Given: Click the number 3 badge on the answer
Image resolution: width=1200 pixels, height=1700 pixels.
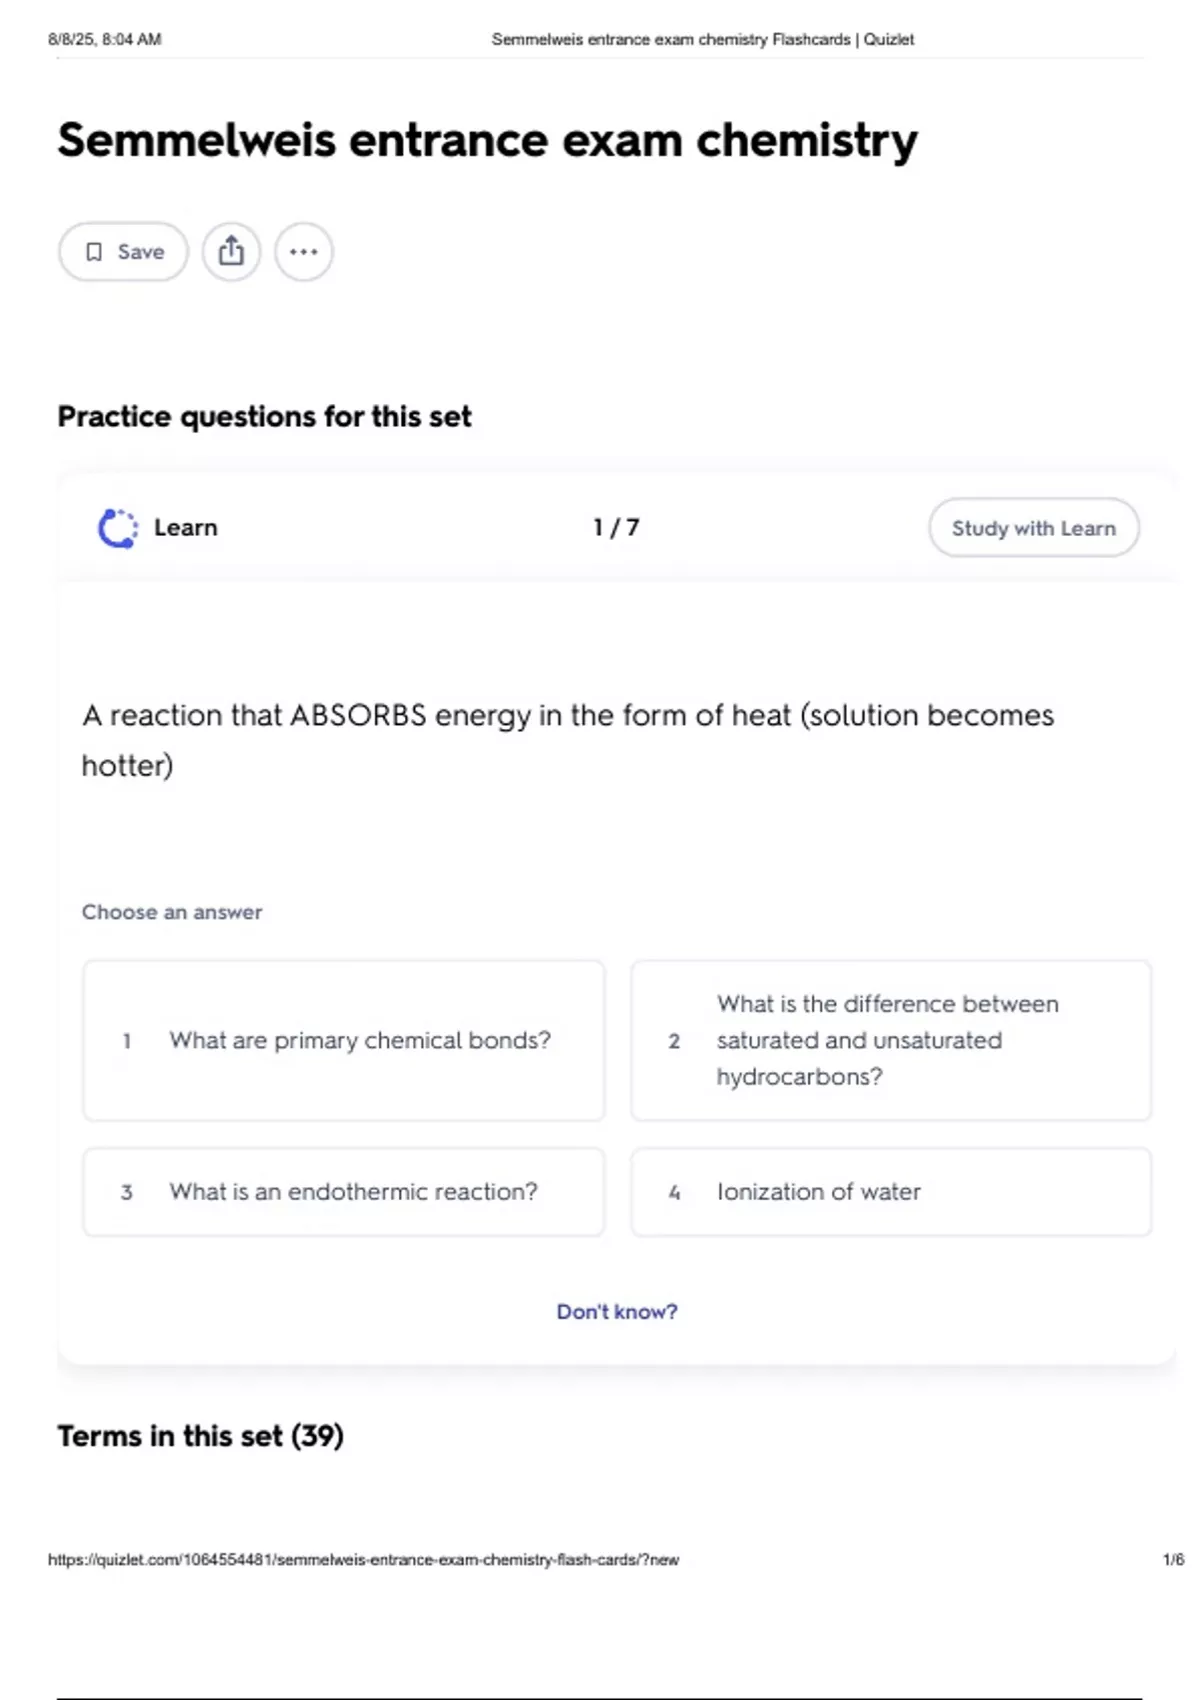Looking at the screenshot, I should pos(127,1192).
